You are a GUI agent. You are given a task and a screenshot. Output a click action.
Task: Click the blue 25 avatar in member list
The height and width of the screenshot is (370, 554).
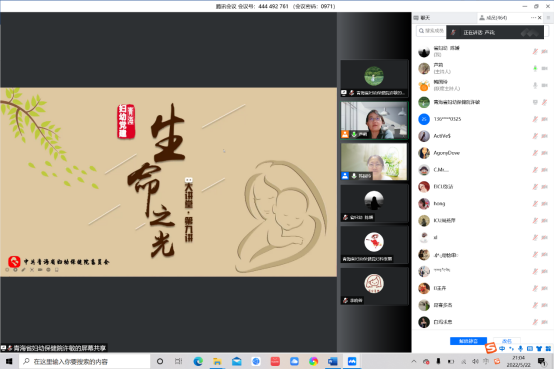coord(424,119)
